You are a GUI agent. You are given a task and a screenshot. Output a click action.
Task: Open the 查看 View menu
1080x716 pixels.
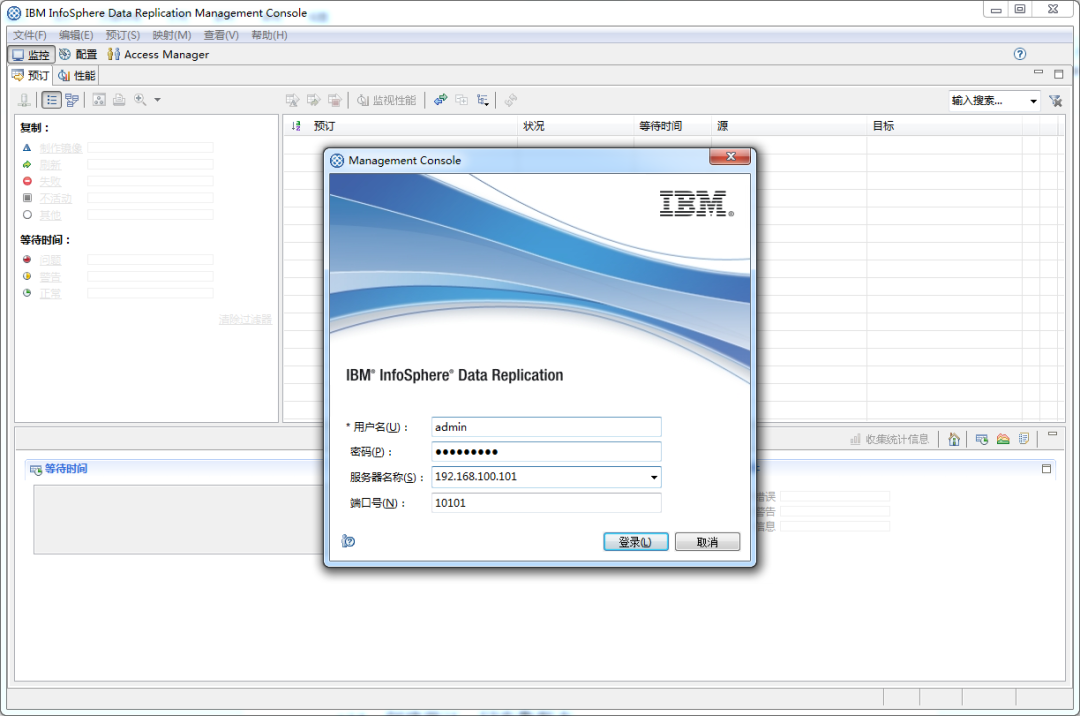pos(221,35)
